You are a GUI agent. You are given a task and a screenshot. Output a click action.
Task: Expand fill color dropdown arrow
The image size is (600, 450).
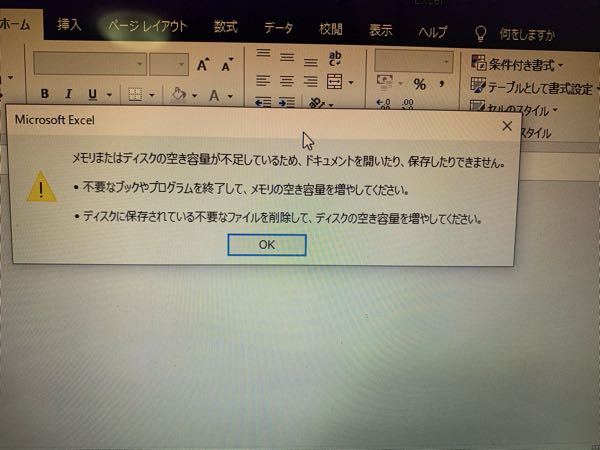[x=194, y=95]
